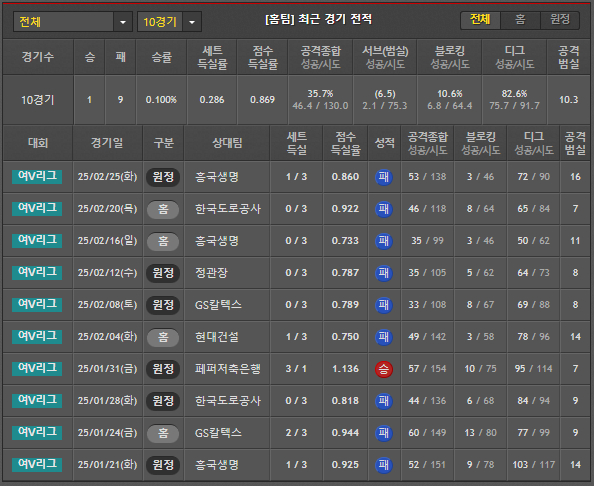Switch to the 원정 tab
Image resolution: width=594 pixels, height=486 pixels.
(560, 19)
